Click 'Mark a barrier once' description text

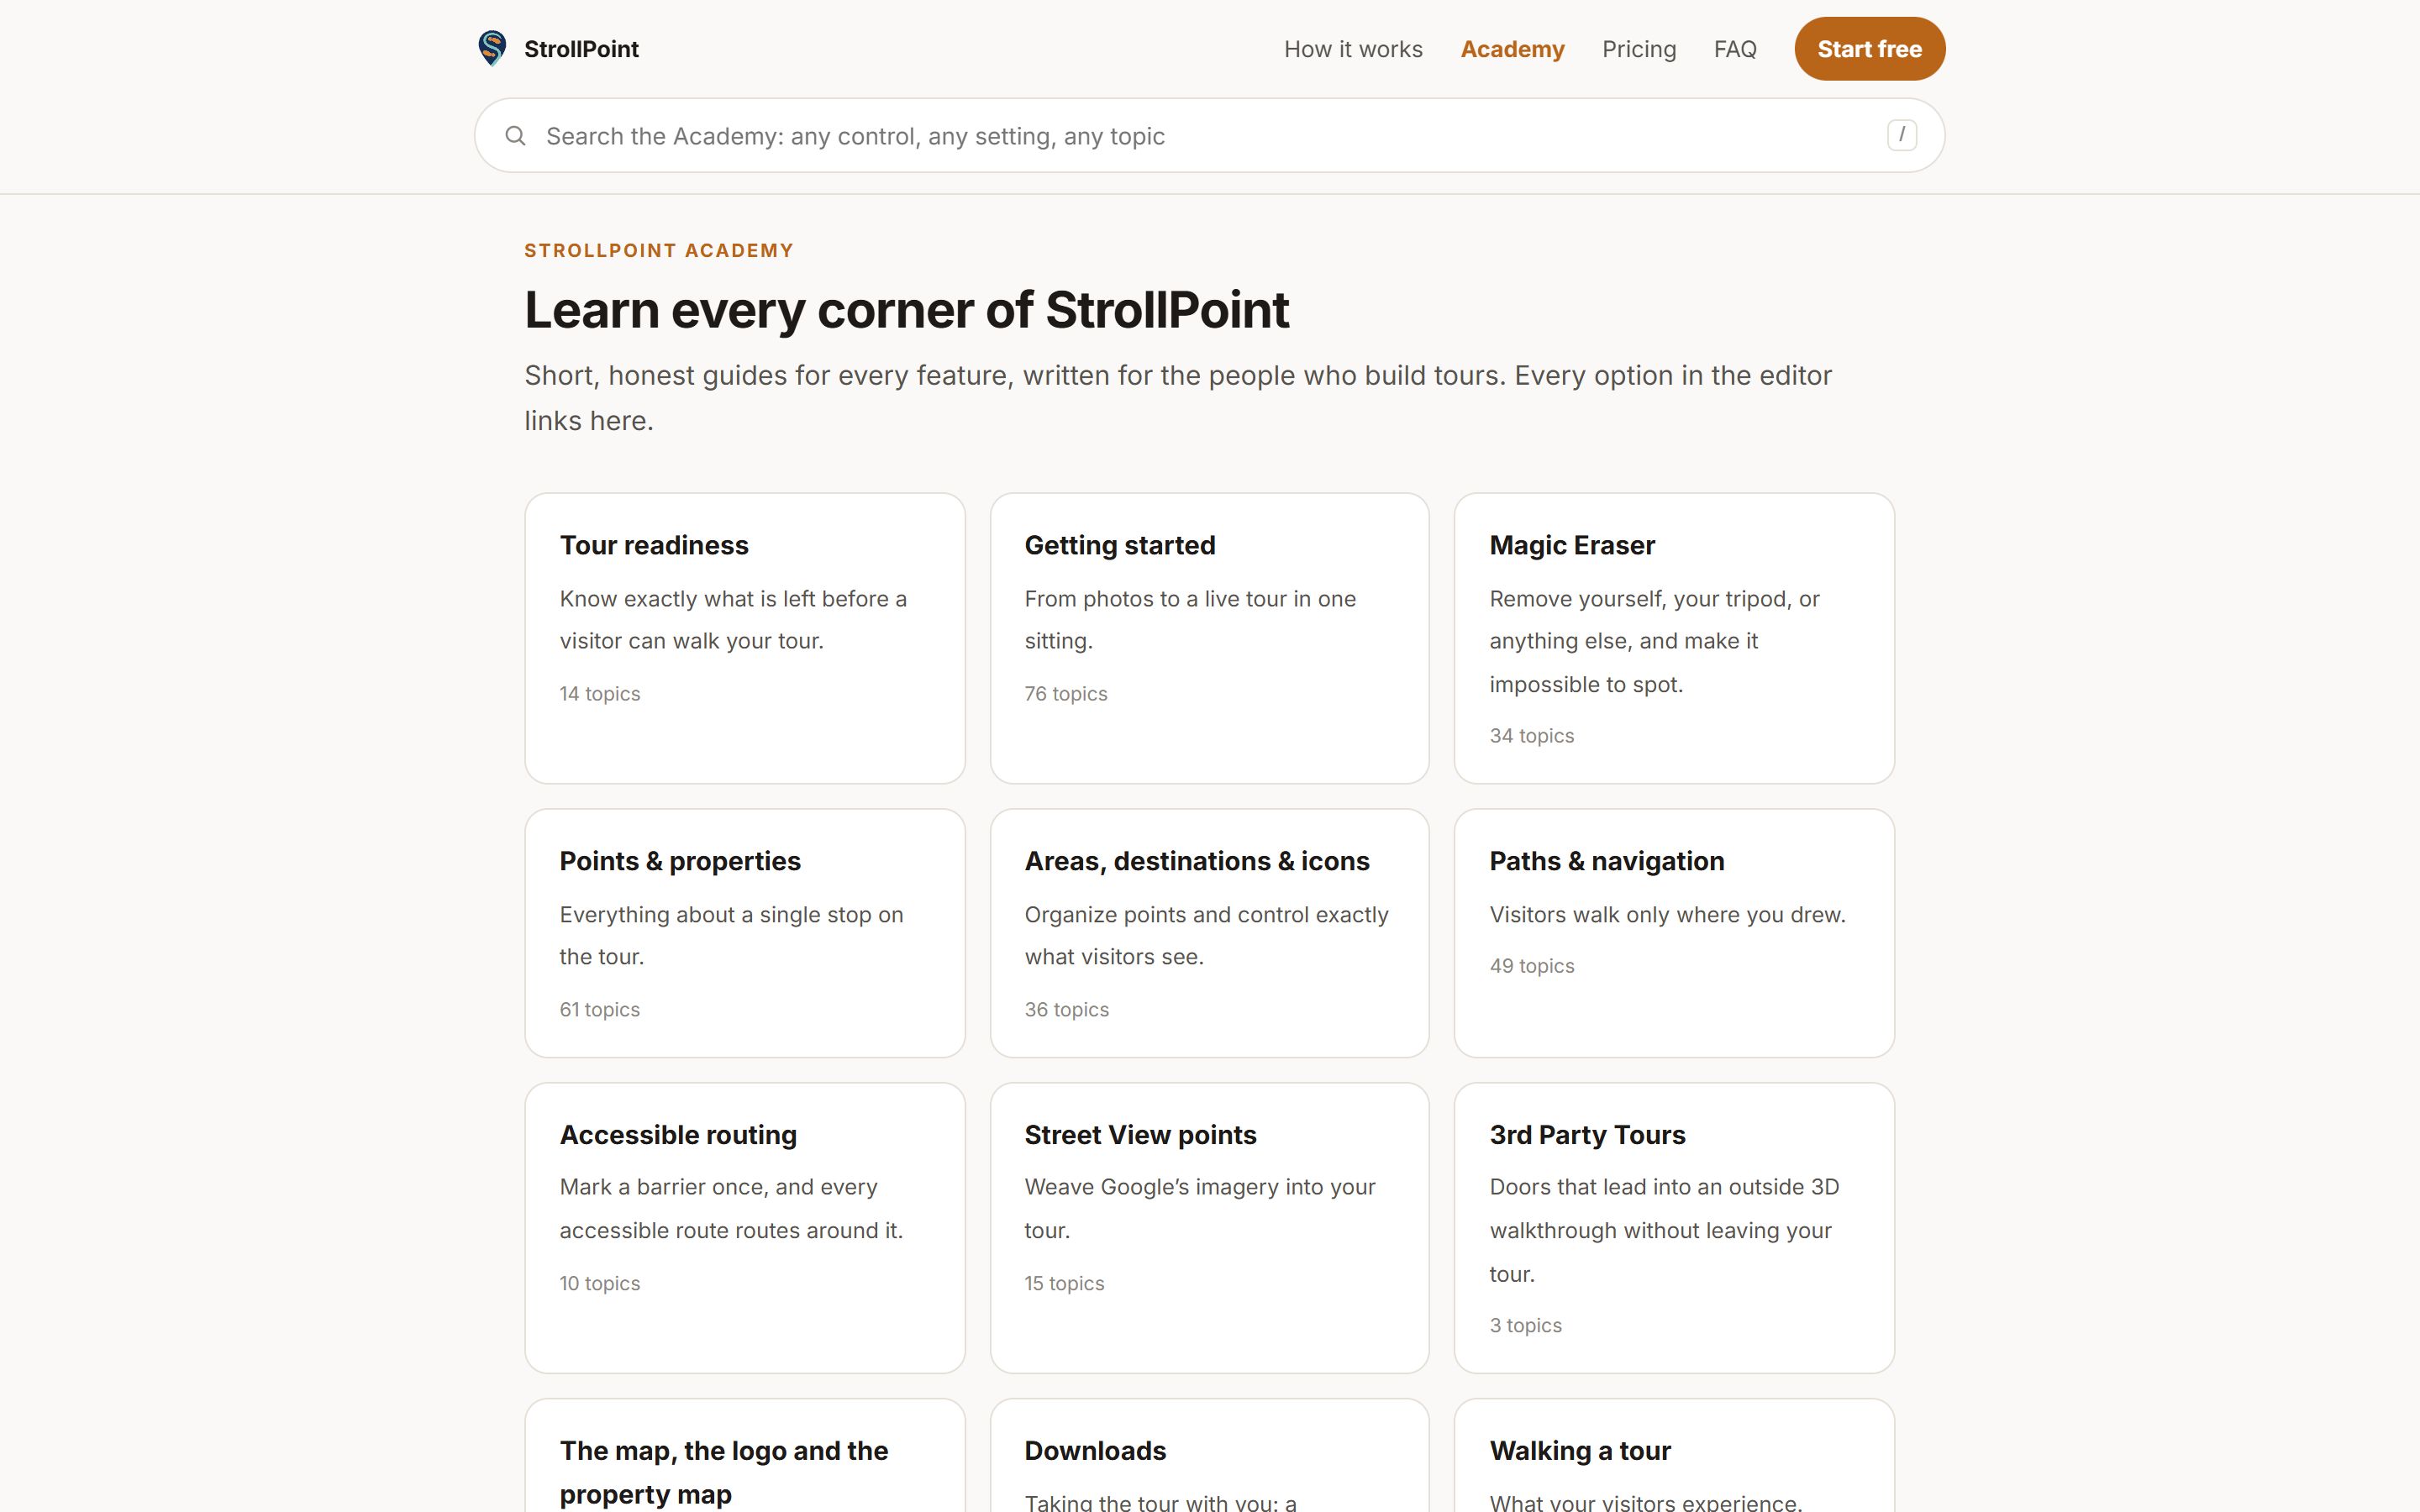731,1208
